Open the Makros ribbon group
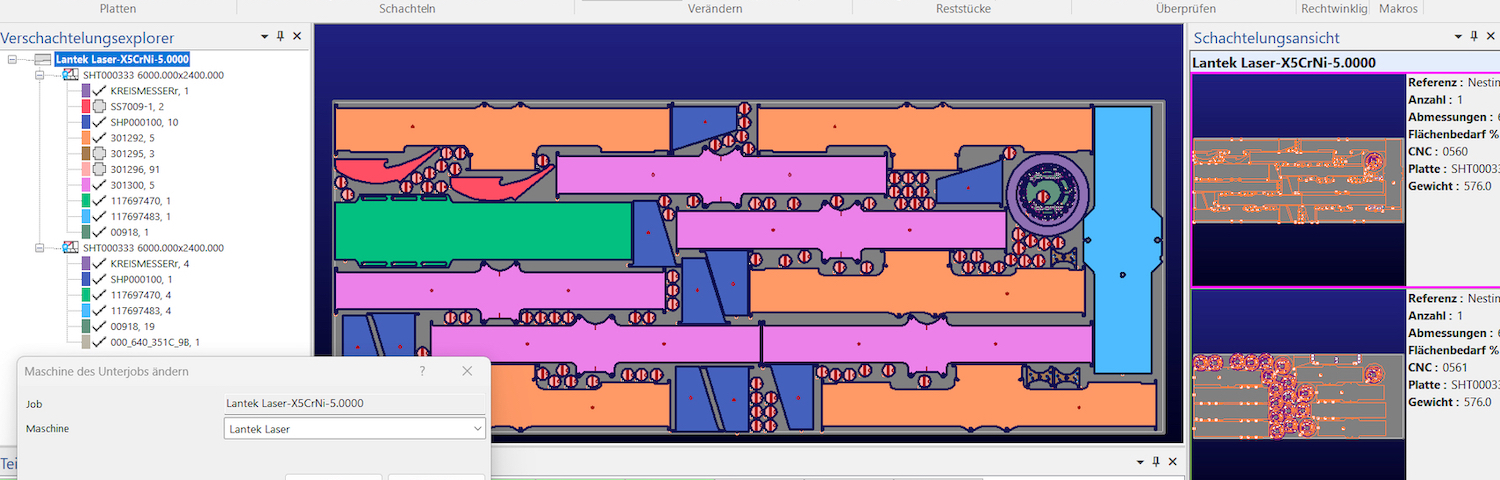Viewport: 1500px width, 480px height. coord(1397,9)
